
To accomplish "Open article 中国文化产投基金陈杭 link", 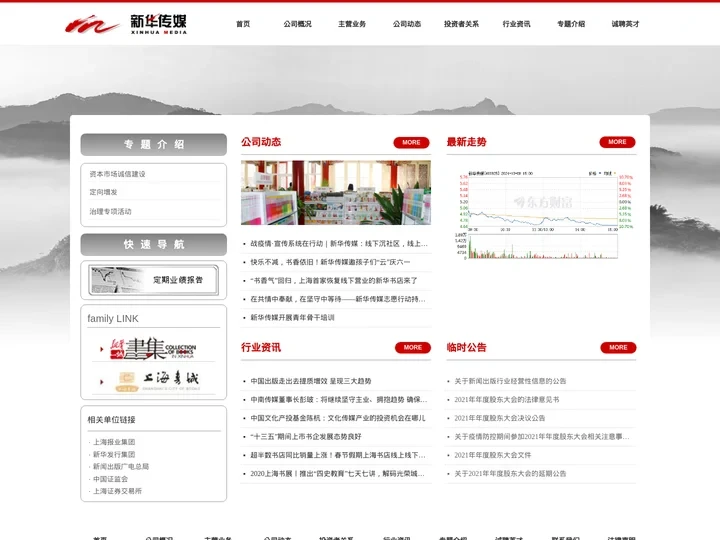I will (x=338, y=418).
